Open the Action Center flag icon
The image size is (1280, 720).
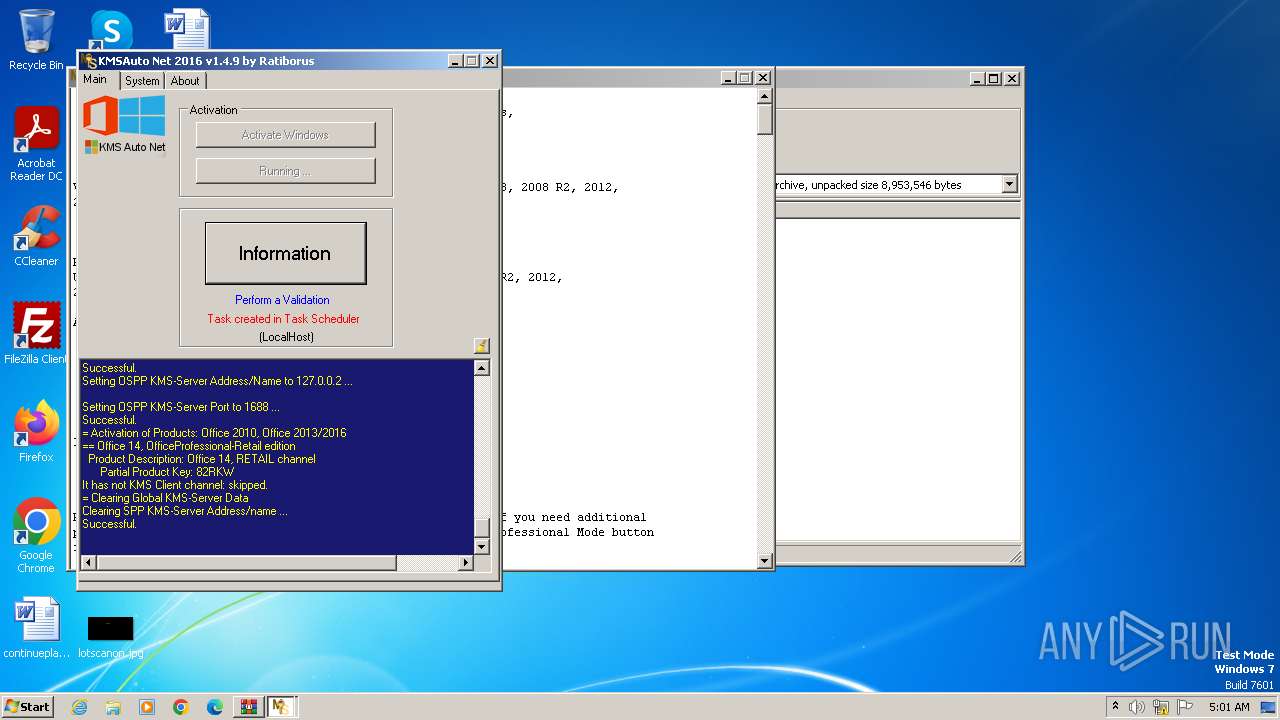(x=1184, y=707)
